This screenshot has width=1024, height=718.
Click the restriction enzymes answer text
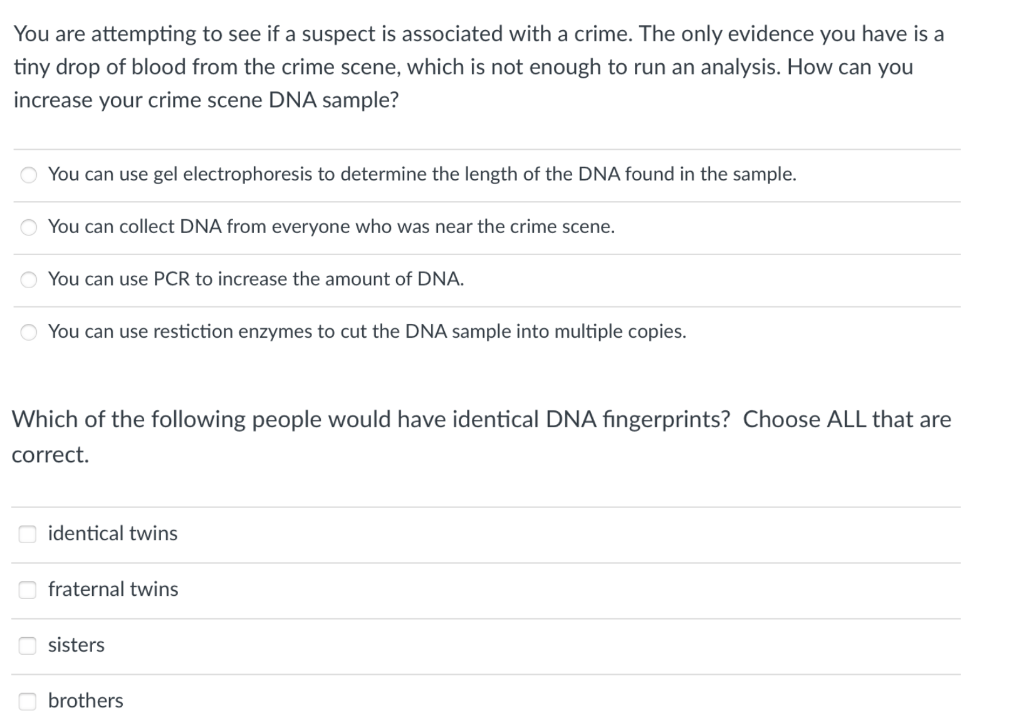366,331
